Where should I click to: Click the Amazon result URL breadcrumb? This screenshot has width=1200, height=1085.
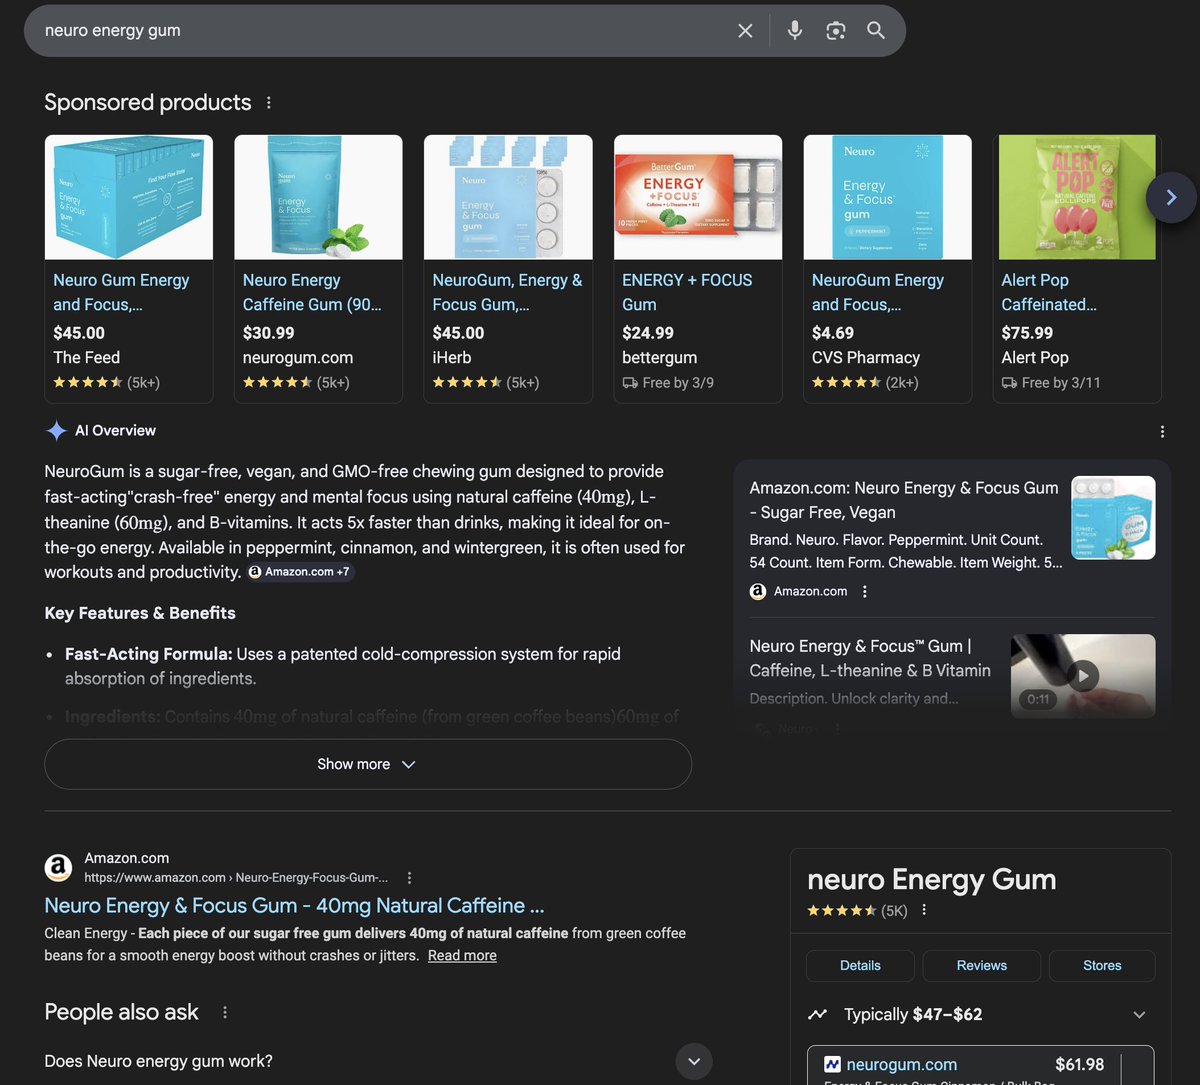[x=237, y=878]
